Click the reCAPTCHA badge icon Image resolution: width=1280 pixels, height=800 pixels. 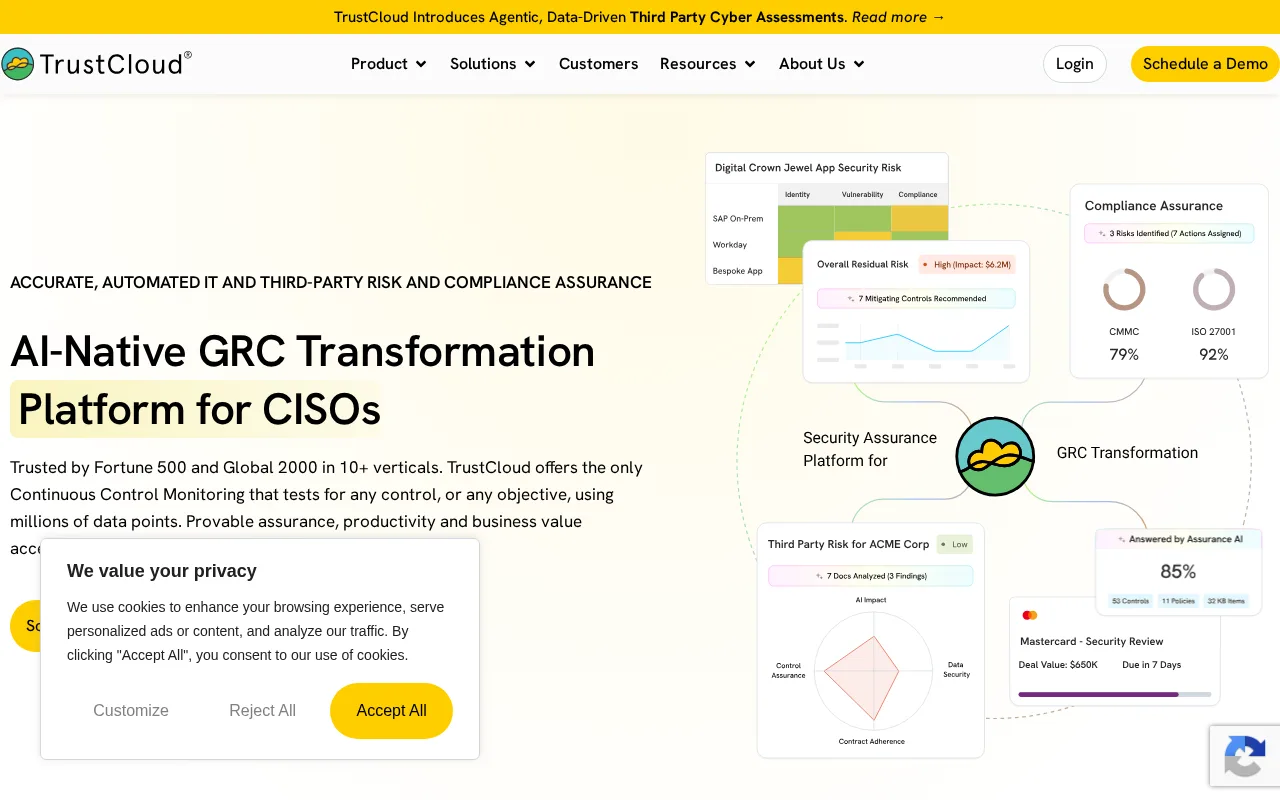pyautogui.click(x=1245, y=755)
